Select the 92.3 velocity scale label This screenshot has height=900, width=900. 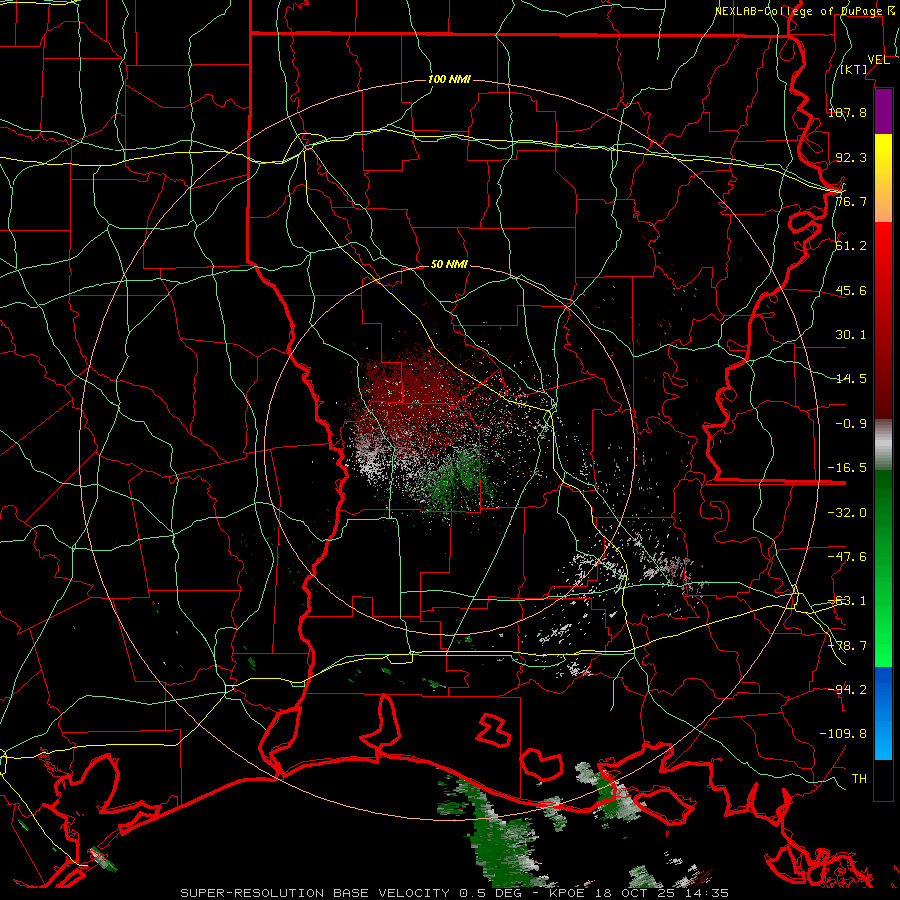[851, 157]
